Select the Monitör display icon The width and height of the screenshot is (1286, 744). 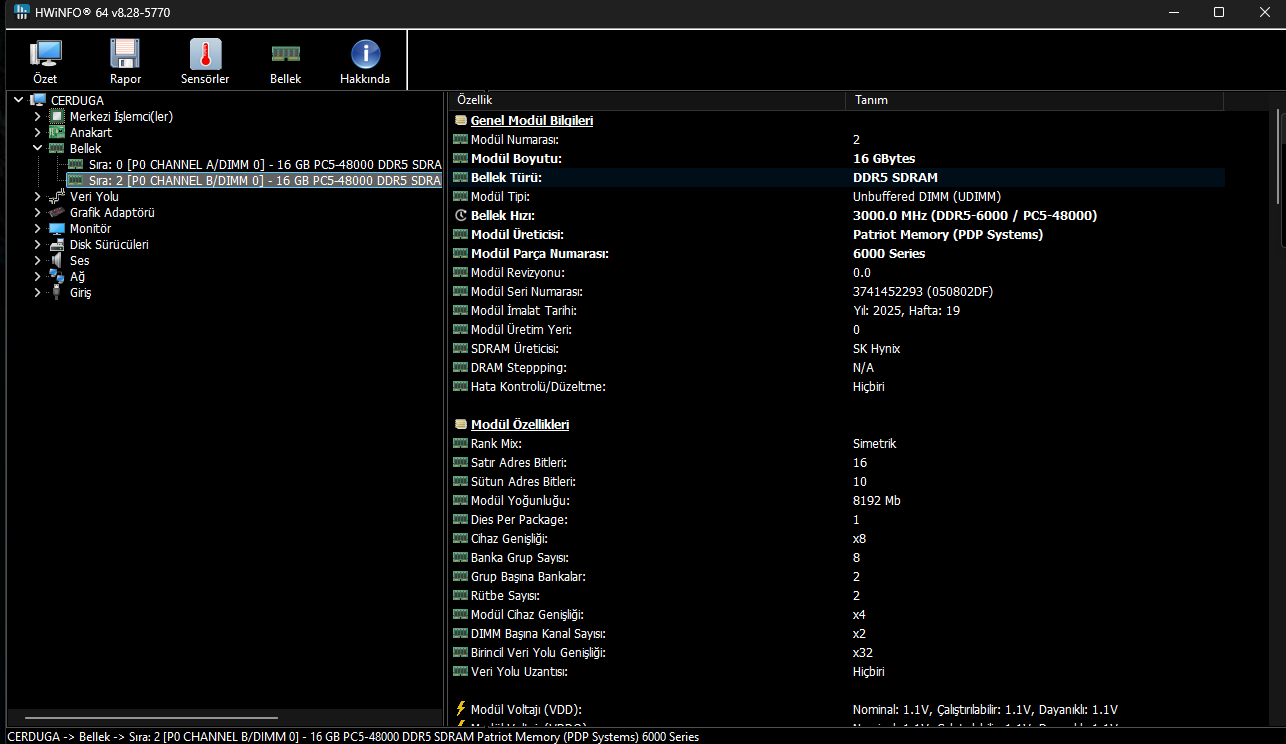57,228
